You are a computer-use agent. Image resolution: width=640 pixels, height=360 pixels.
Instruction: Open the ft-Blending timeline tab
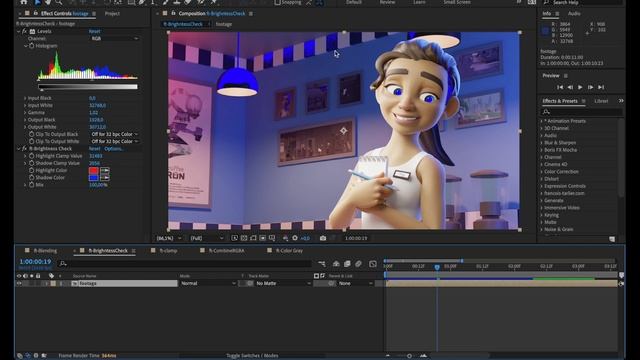click(x=45, y=251)
